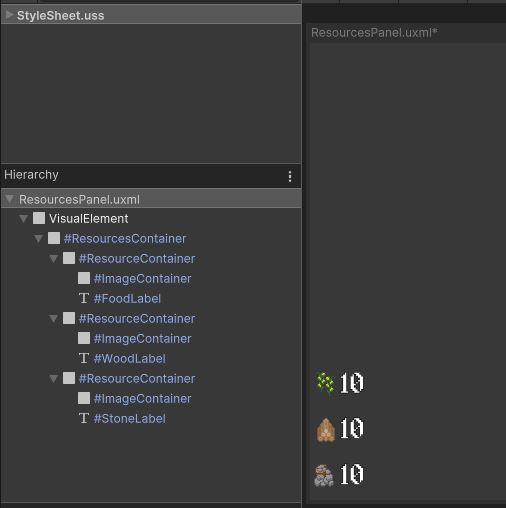Select the 10 label beside the wood icon
Screen dimensions: 506x508
pos(352,428)
